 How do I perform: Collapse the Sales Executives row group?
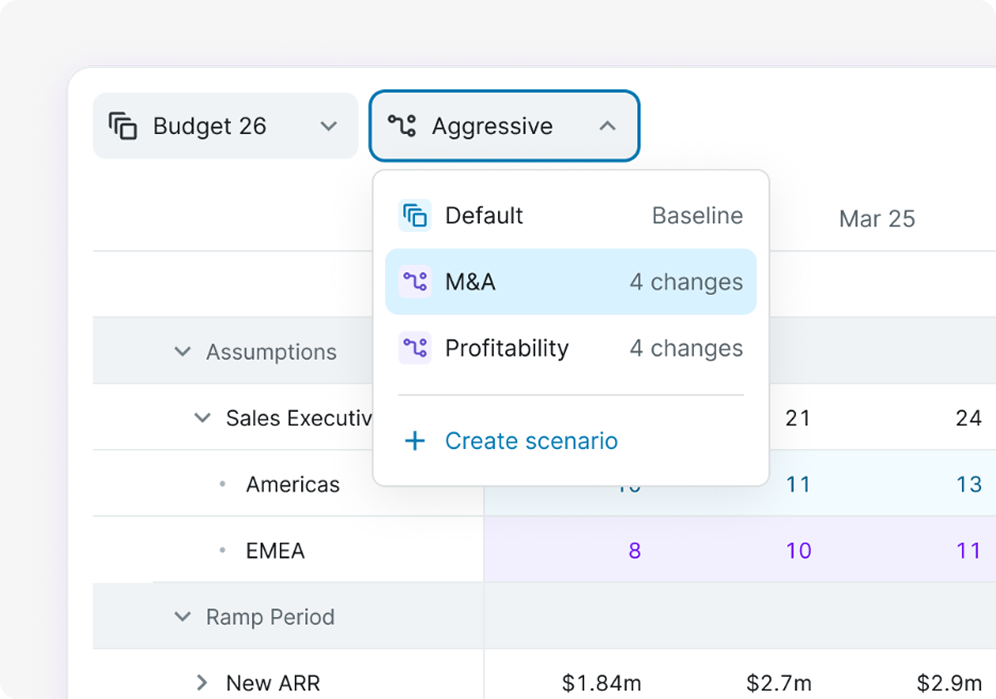point(202,418)
